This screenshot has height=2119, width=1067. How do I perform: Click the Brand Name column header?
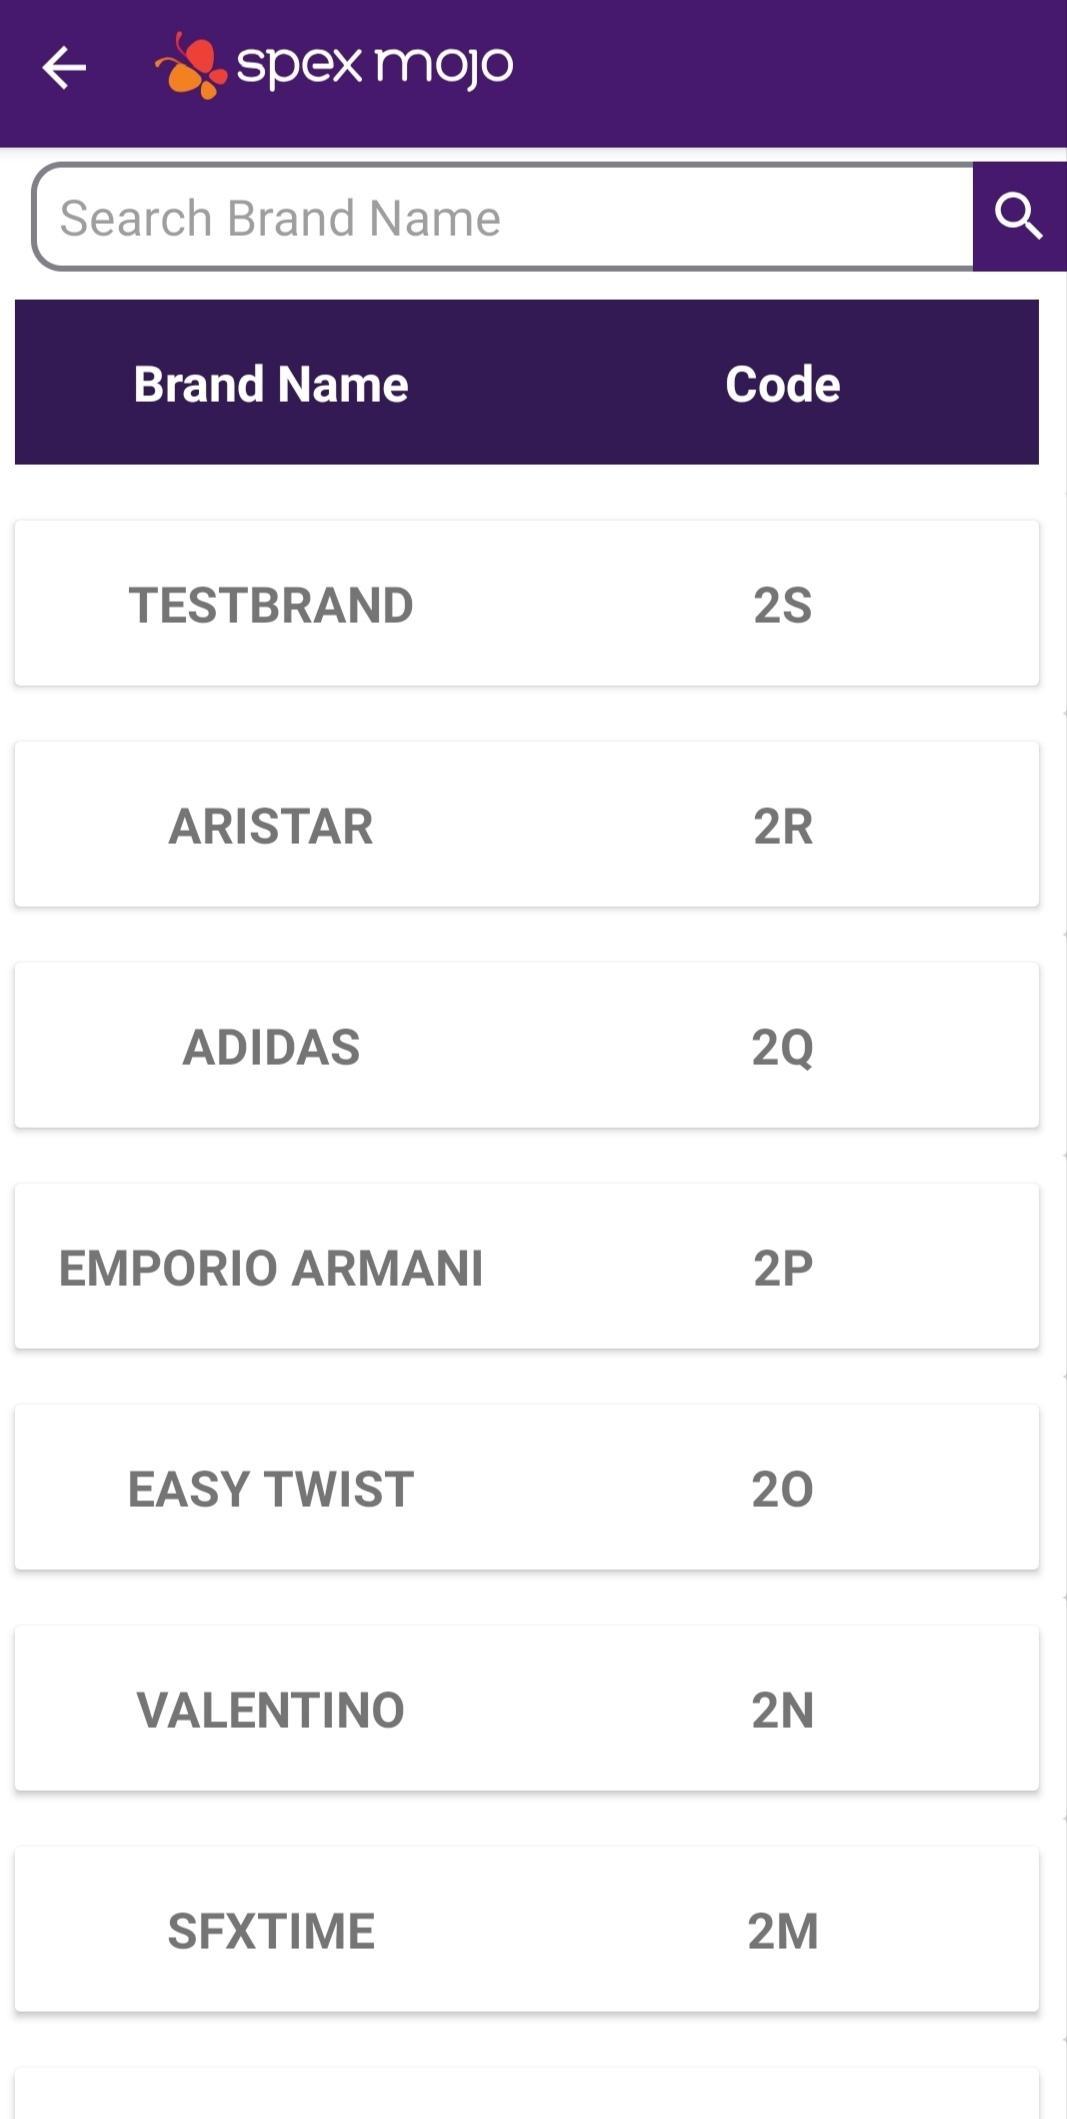coord(271,384)
